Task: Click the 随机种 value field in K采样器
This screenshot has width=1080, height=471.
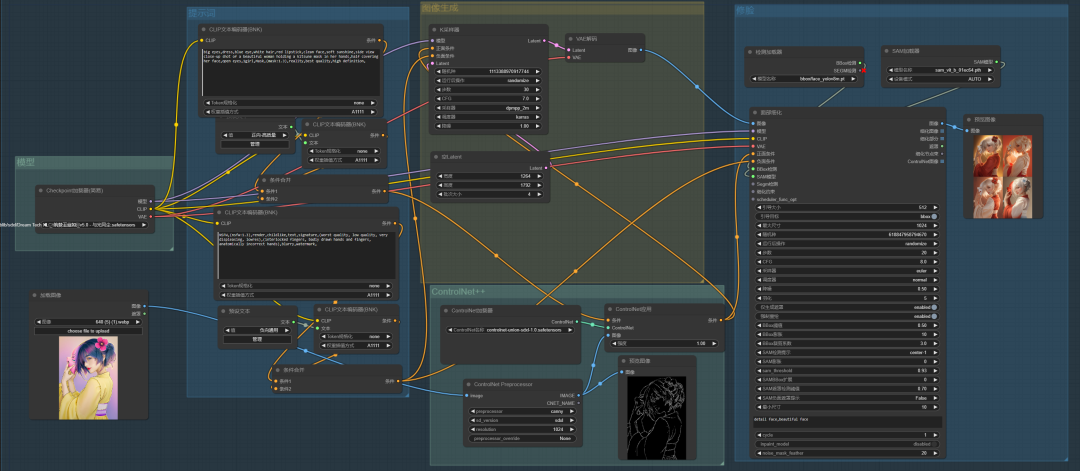Action: (x=488, y=72)
